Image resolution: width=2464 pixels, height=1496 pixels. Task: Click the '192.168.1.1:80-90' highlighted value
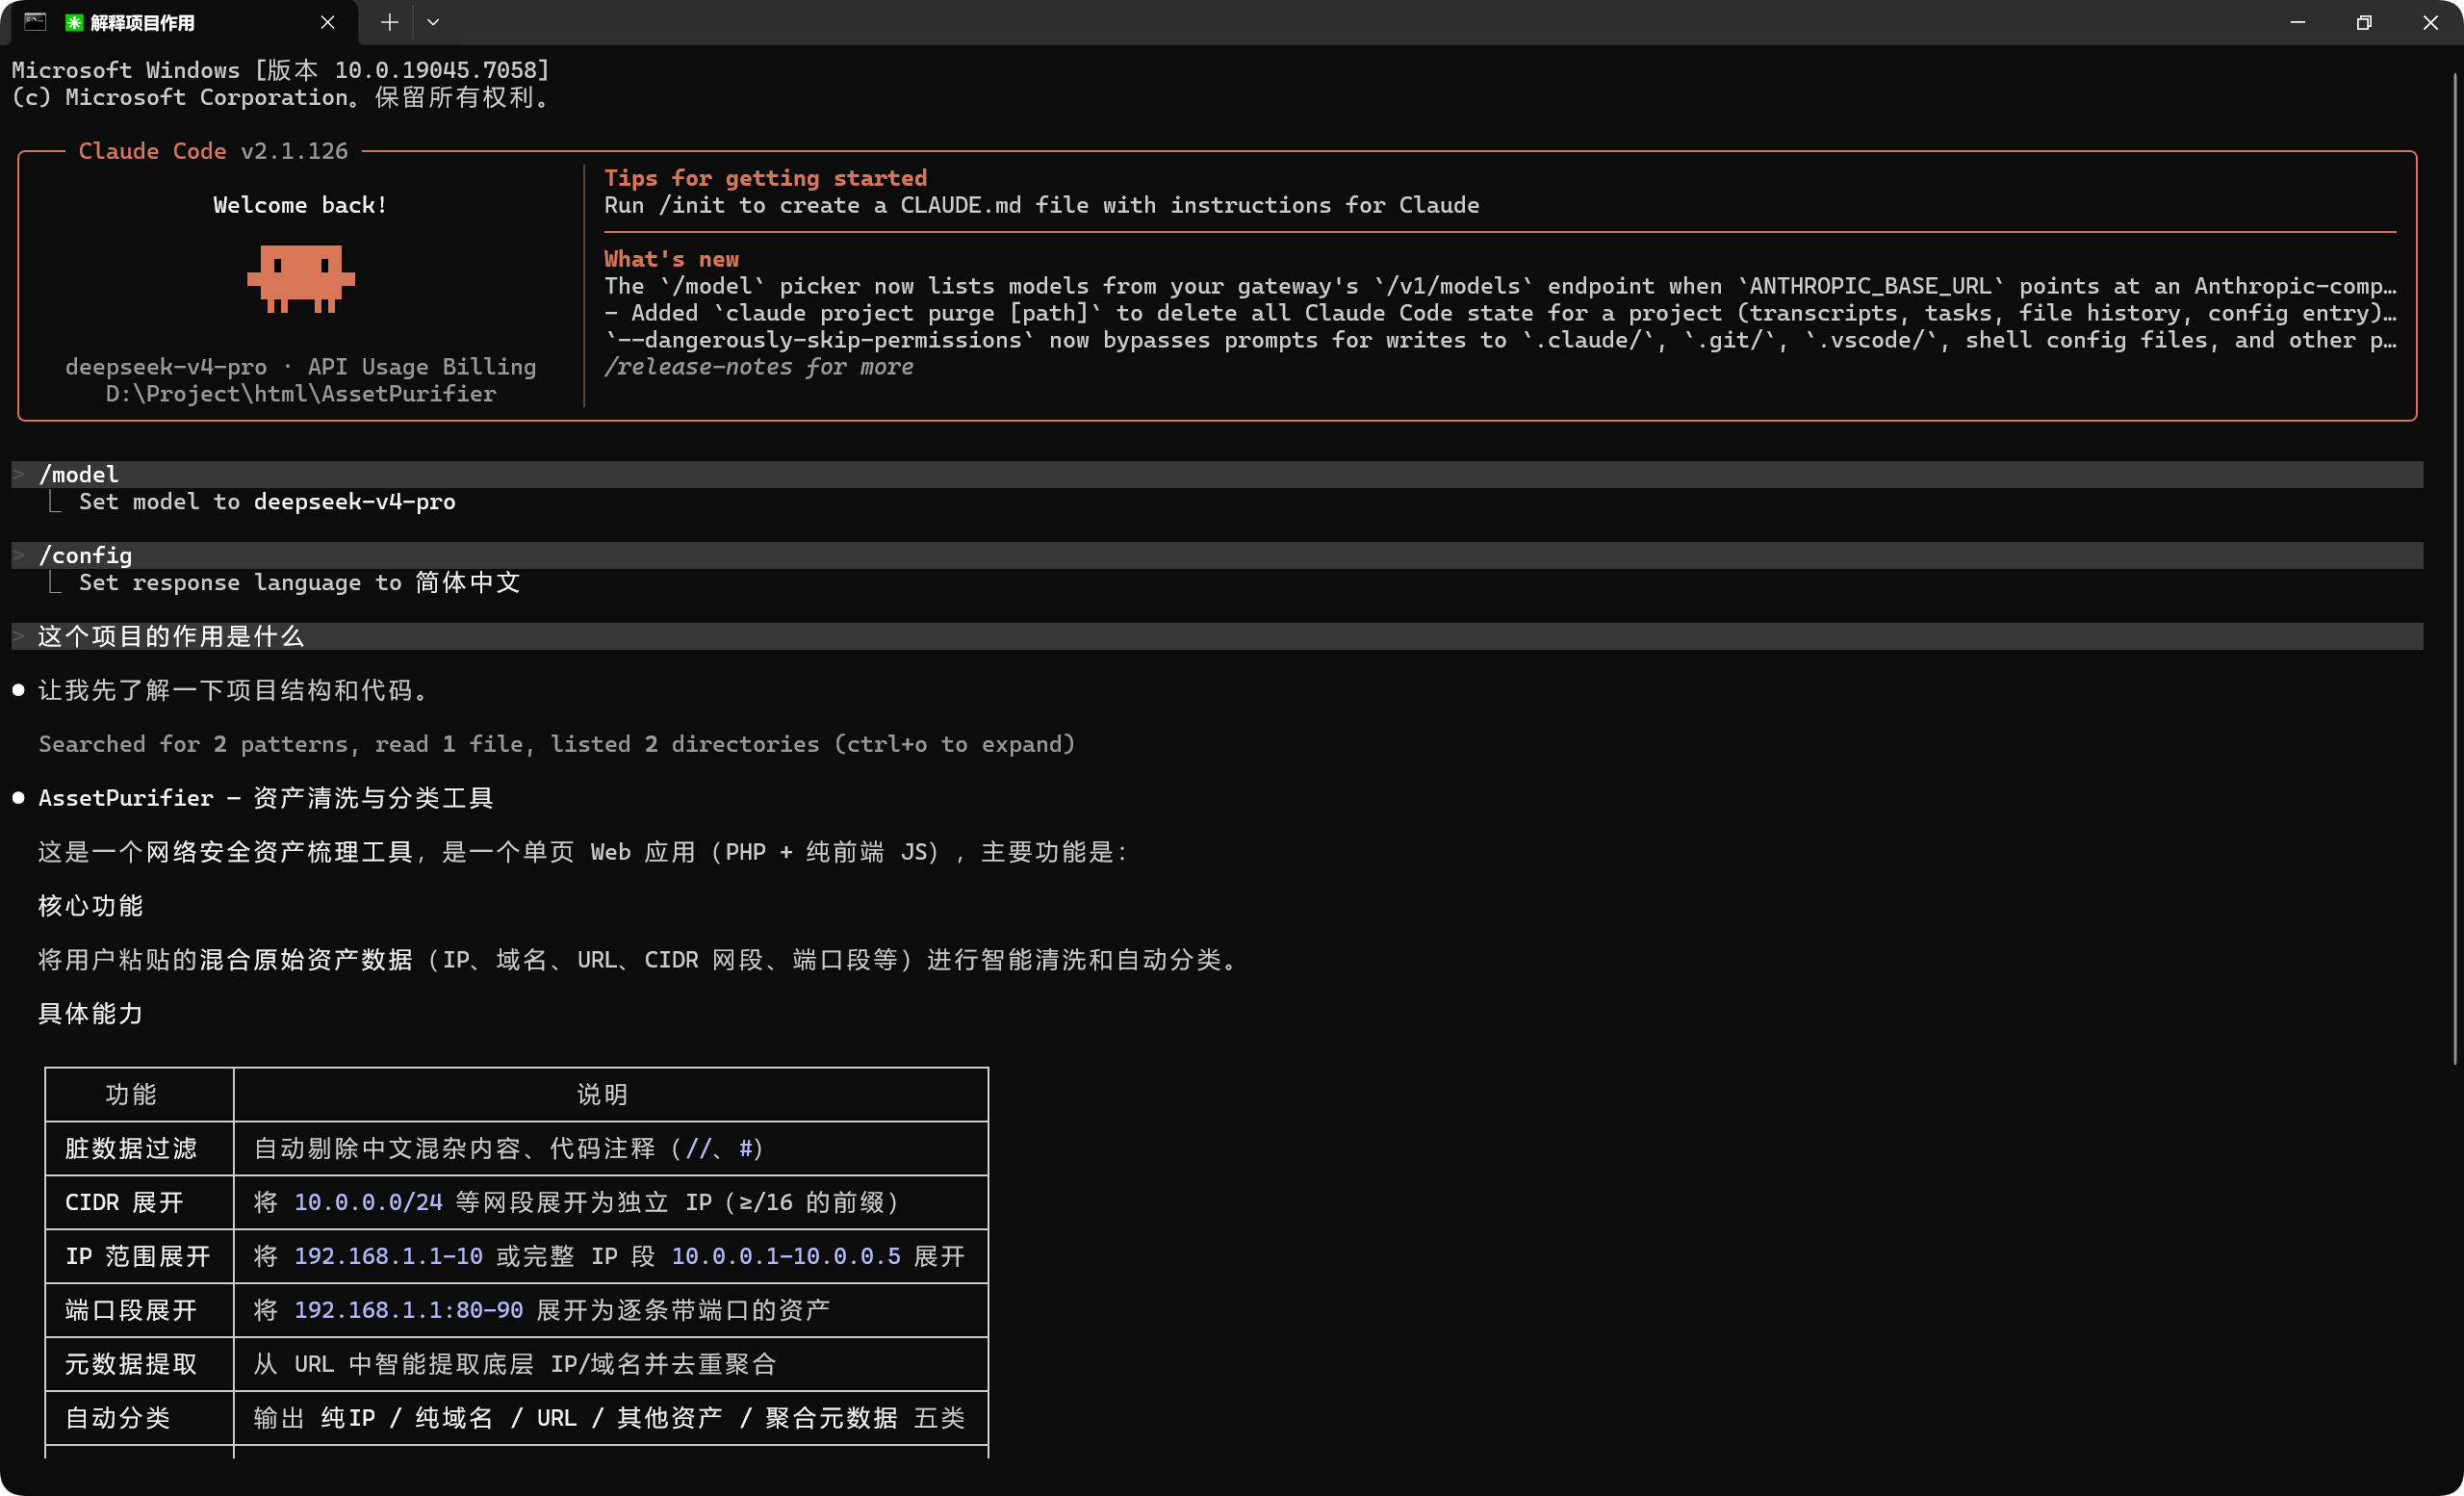(408, 1311)
